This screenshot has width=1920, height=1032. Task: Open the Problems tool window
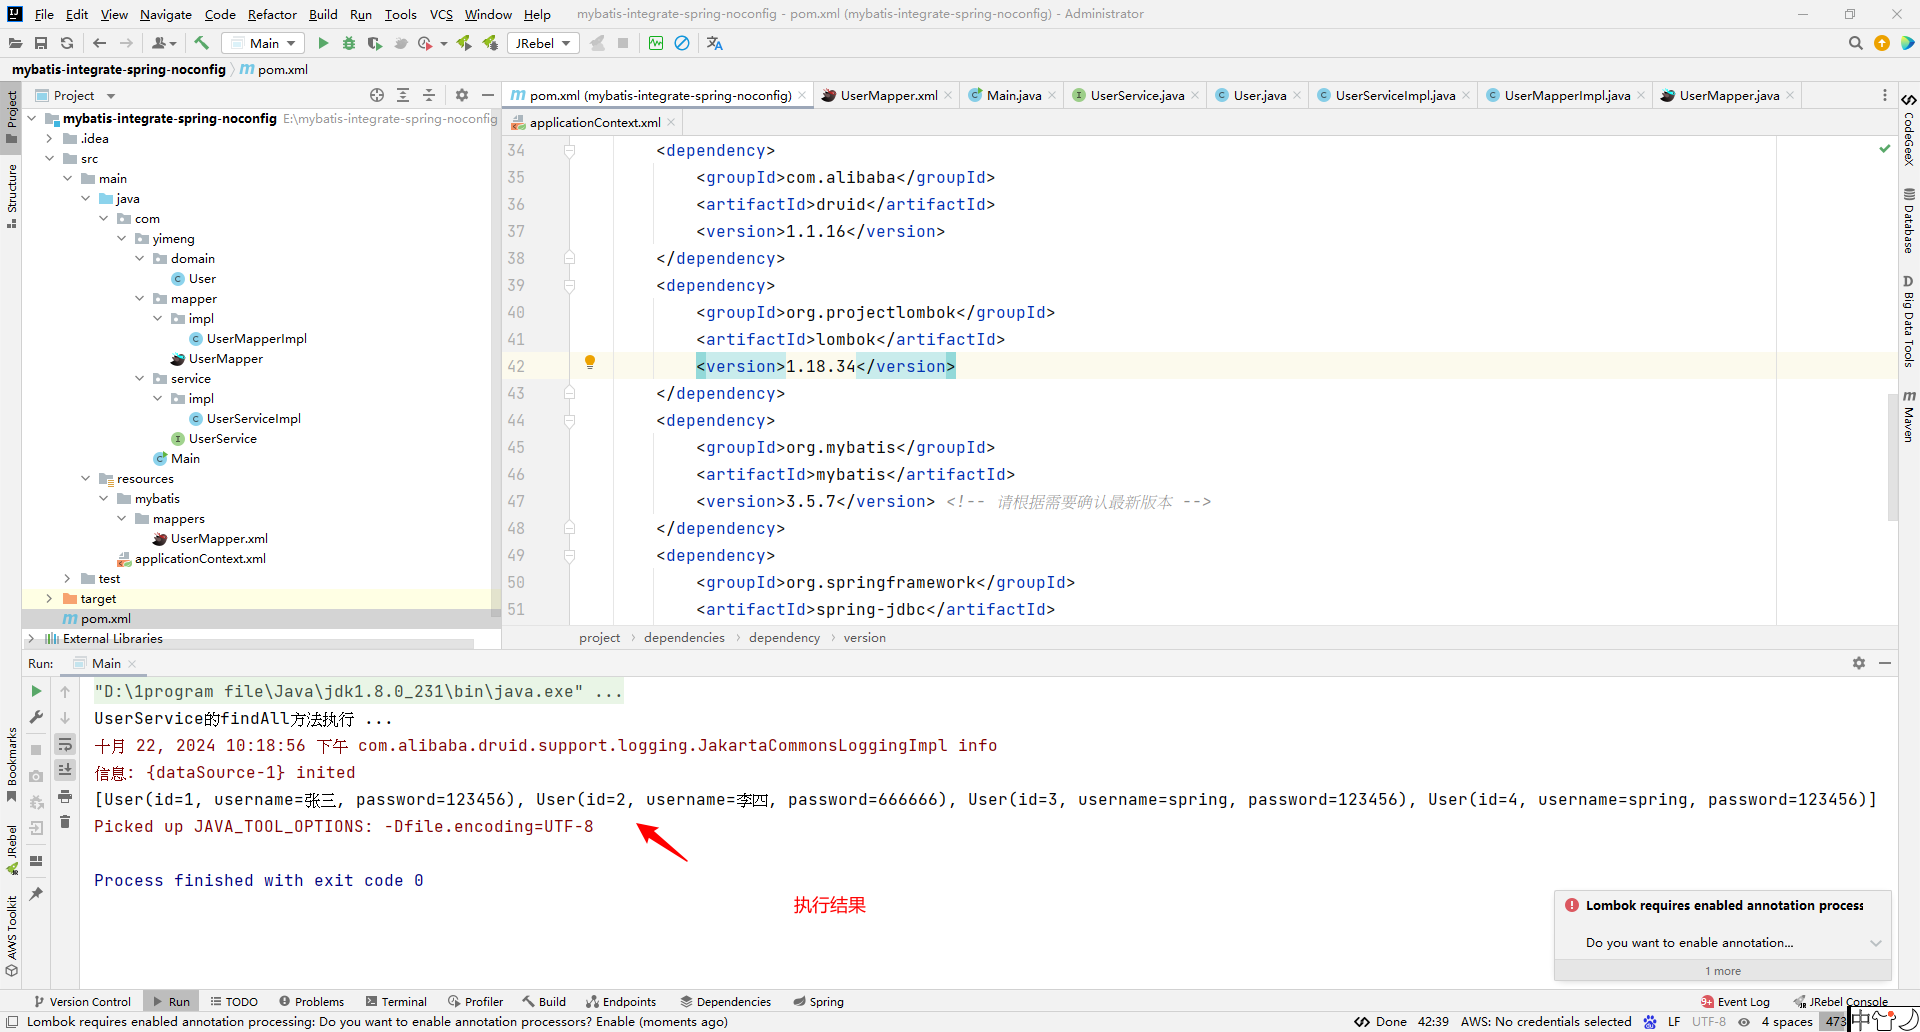(312, 1001)
